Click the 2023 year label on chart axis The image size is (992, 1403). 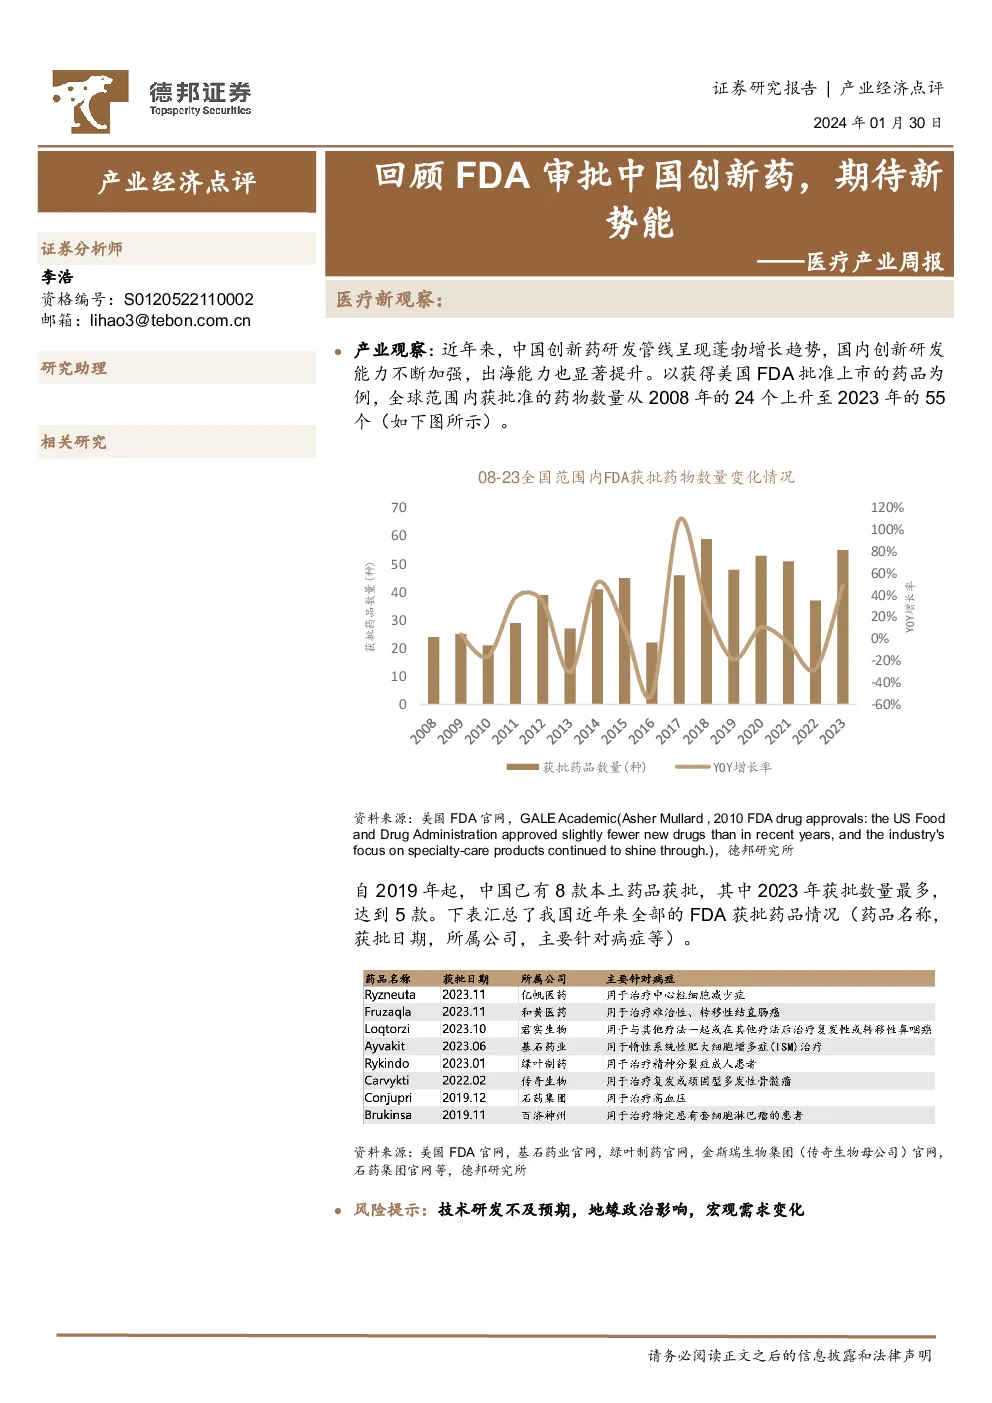pyautogui.click(x=833, y=731)
